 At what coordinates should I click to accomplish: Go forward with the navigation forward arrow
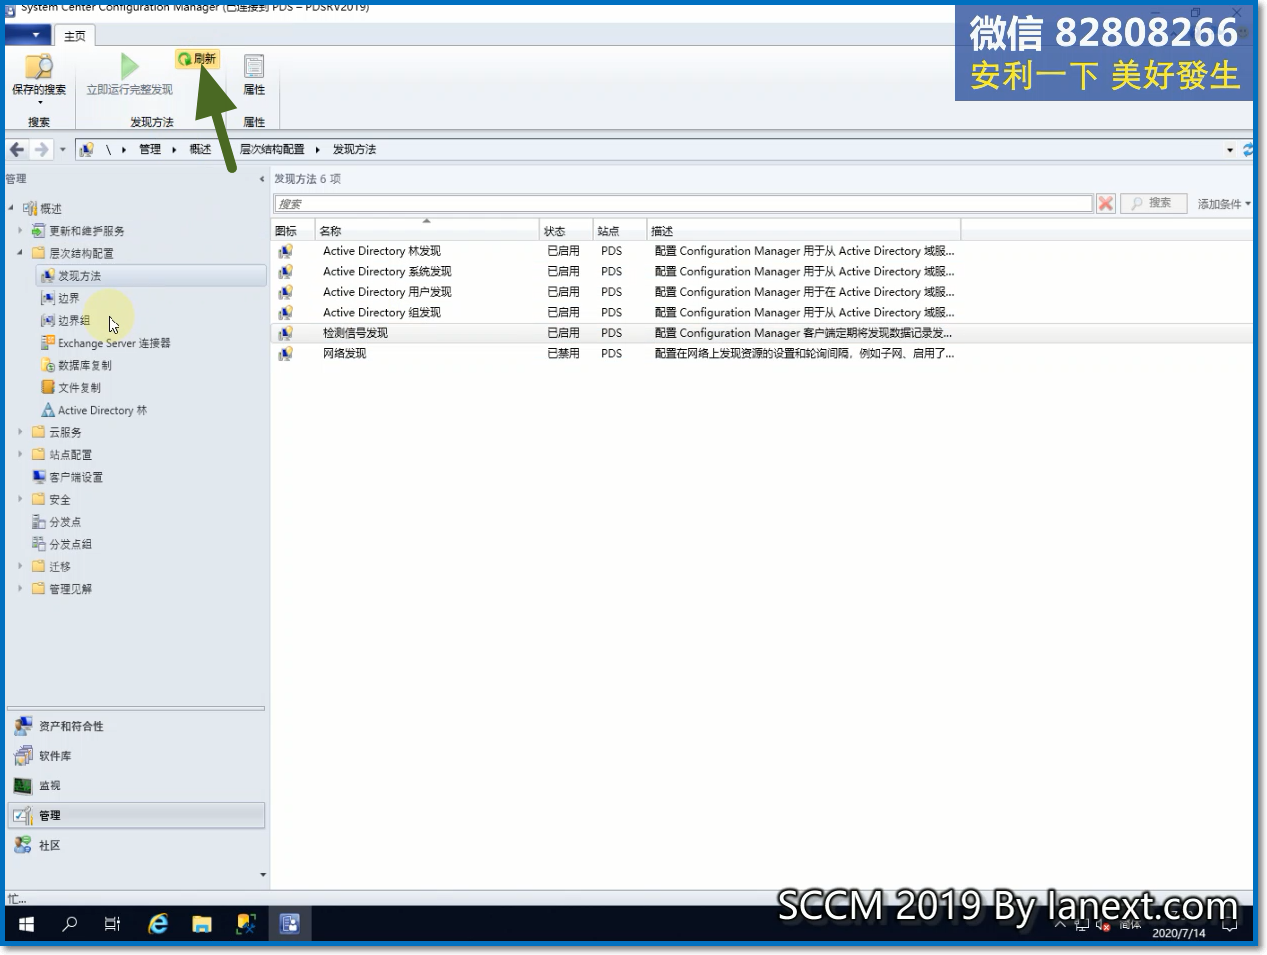tap(41, 149)
